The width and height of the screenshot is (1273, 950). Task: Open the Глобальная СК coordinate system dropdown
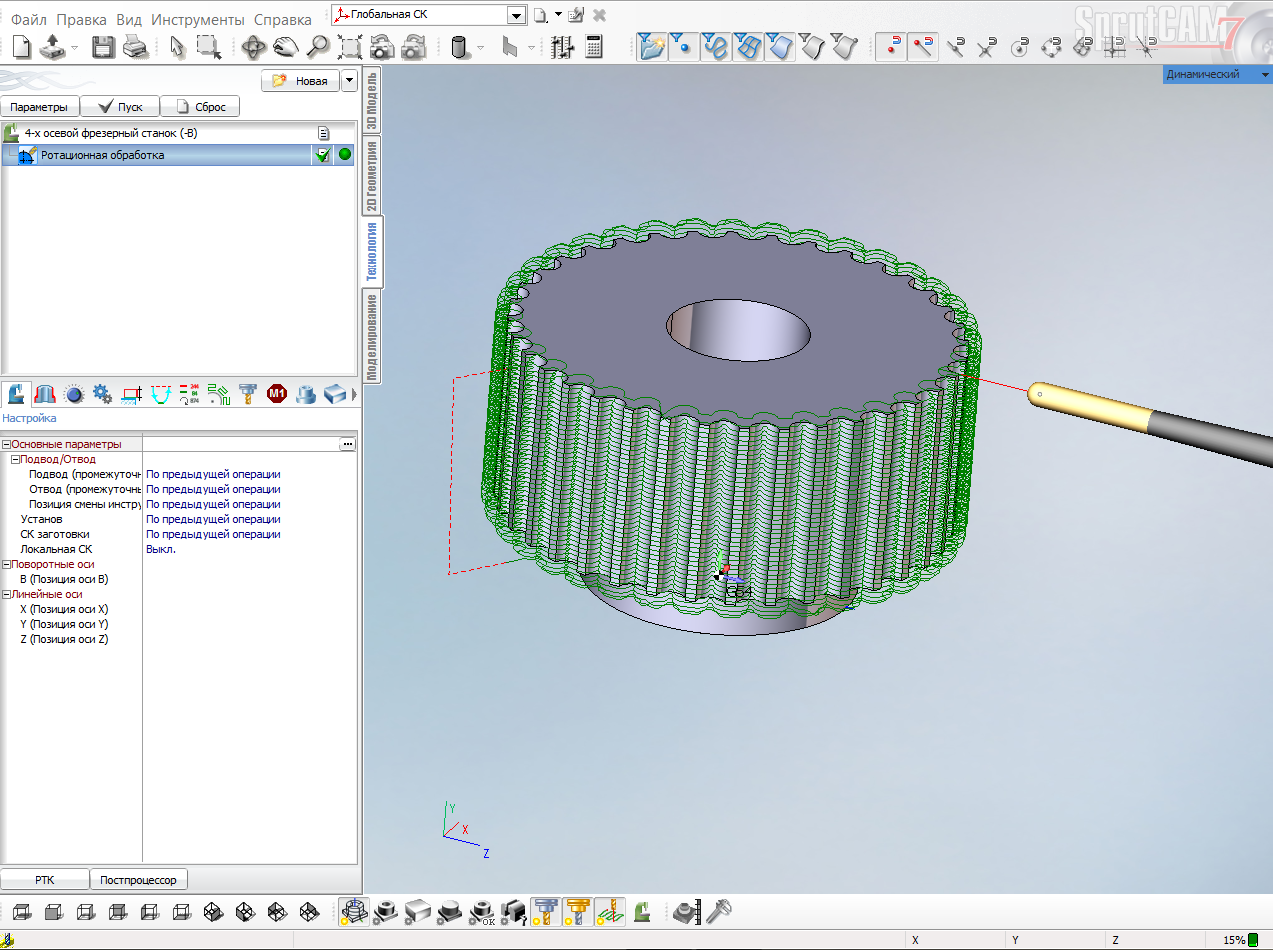click(516, 15)
